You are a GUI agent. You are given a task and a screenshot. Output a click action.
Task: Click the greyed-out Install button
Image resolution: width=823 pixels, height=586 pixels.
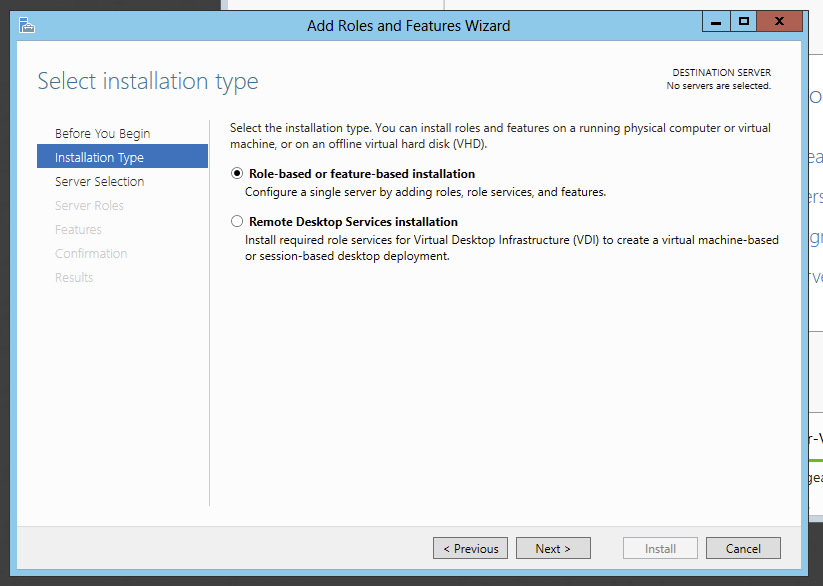pyautogui.click(x=660, y=548)
